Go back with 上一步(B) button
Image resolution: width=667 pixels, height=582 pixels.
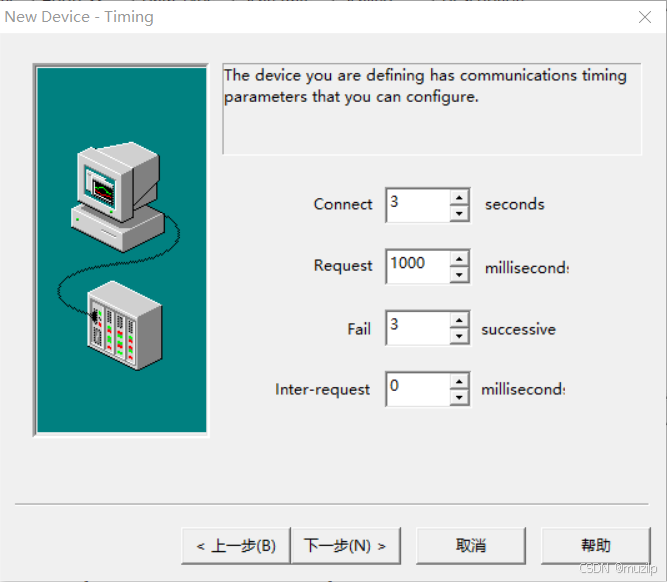(x=236, y=546)
